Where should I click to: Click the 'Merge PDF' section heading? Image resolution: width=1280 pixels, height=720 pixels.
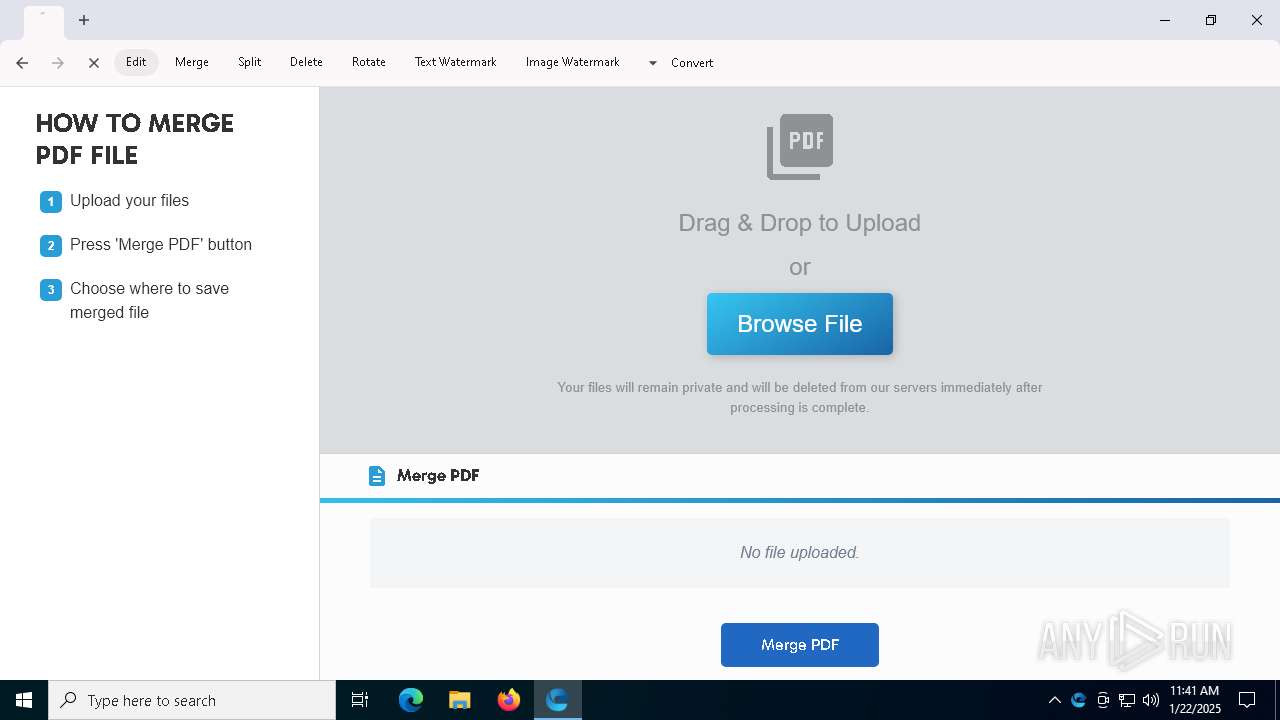click(438, 476)
